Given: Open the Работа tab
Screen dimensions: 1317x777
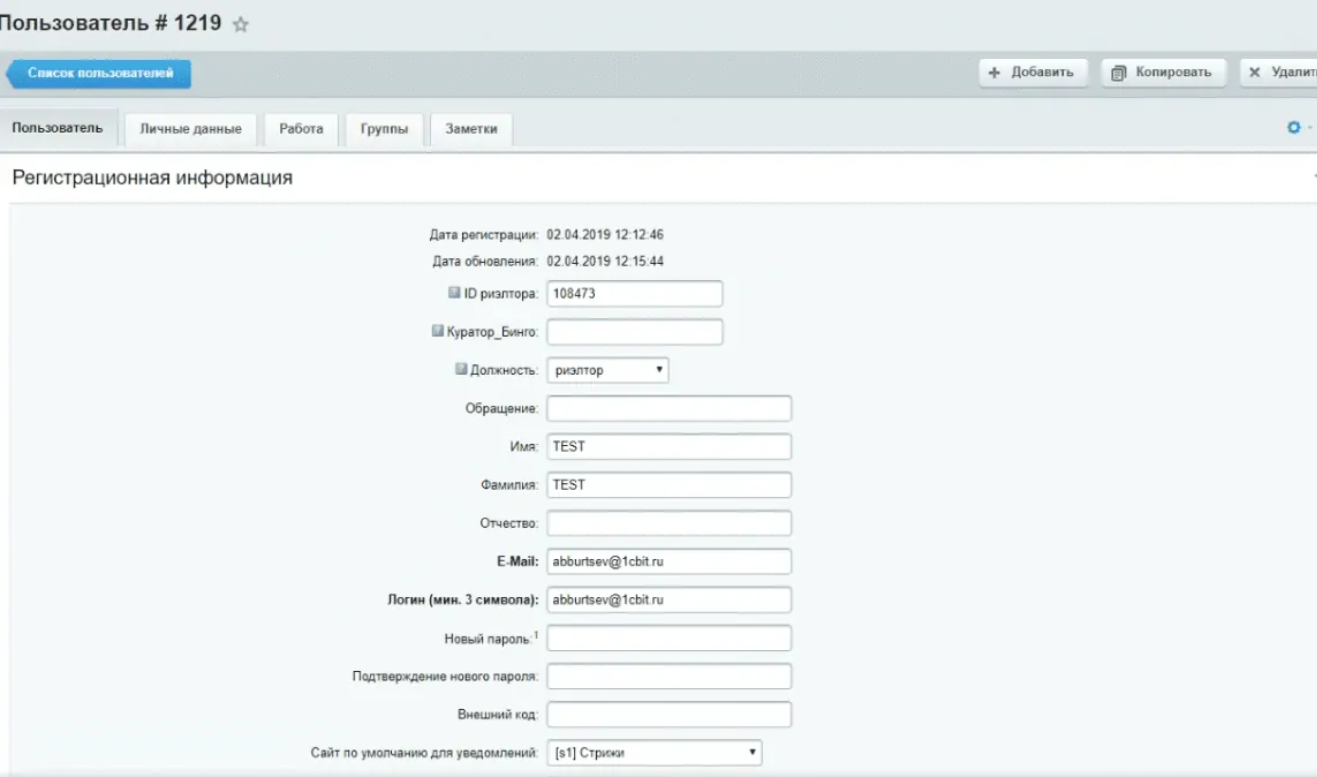Looking at the screenshot, I should pyautogui.click(x=301, y=129).
